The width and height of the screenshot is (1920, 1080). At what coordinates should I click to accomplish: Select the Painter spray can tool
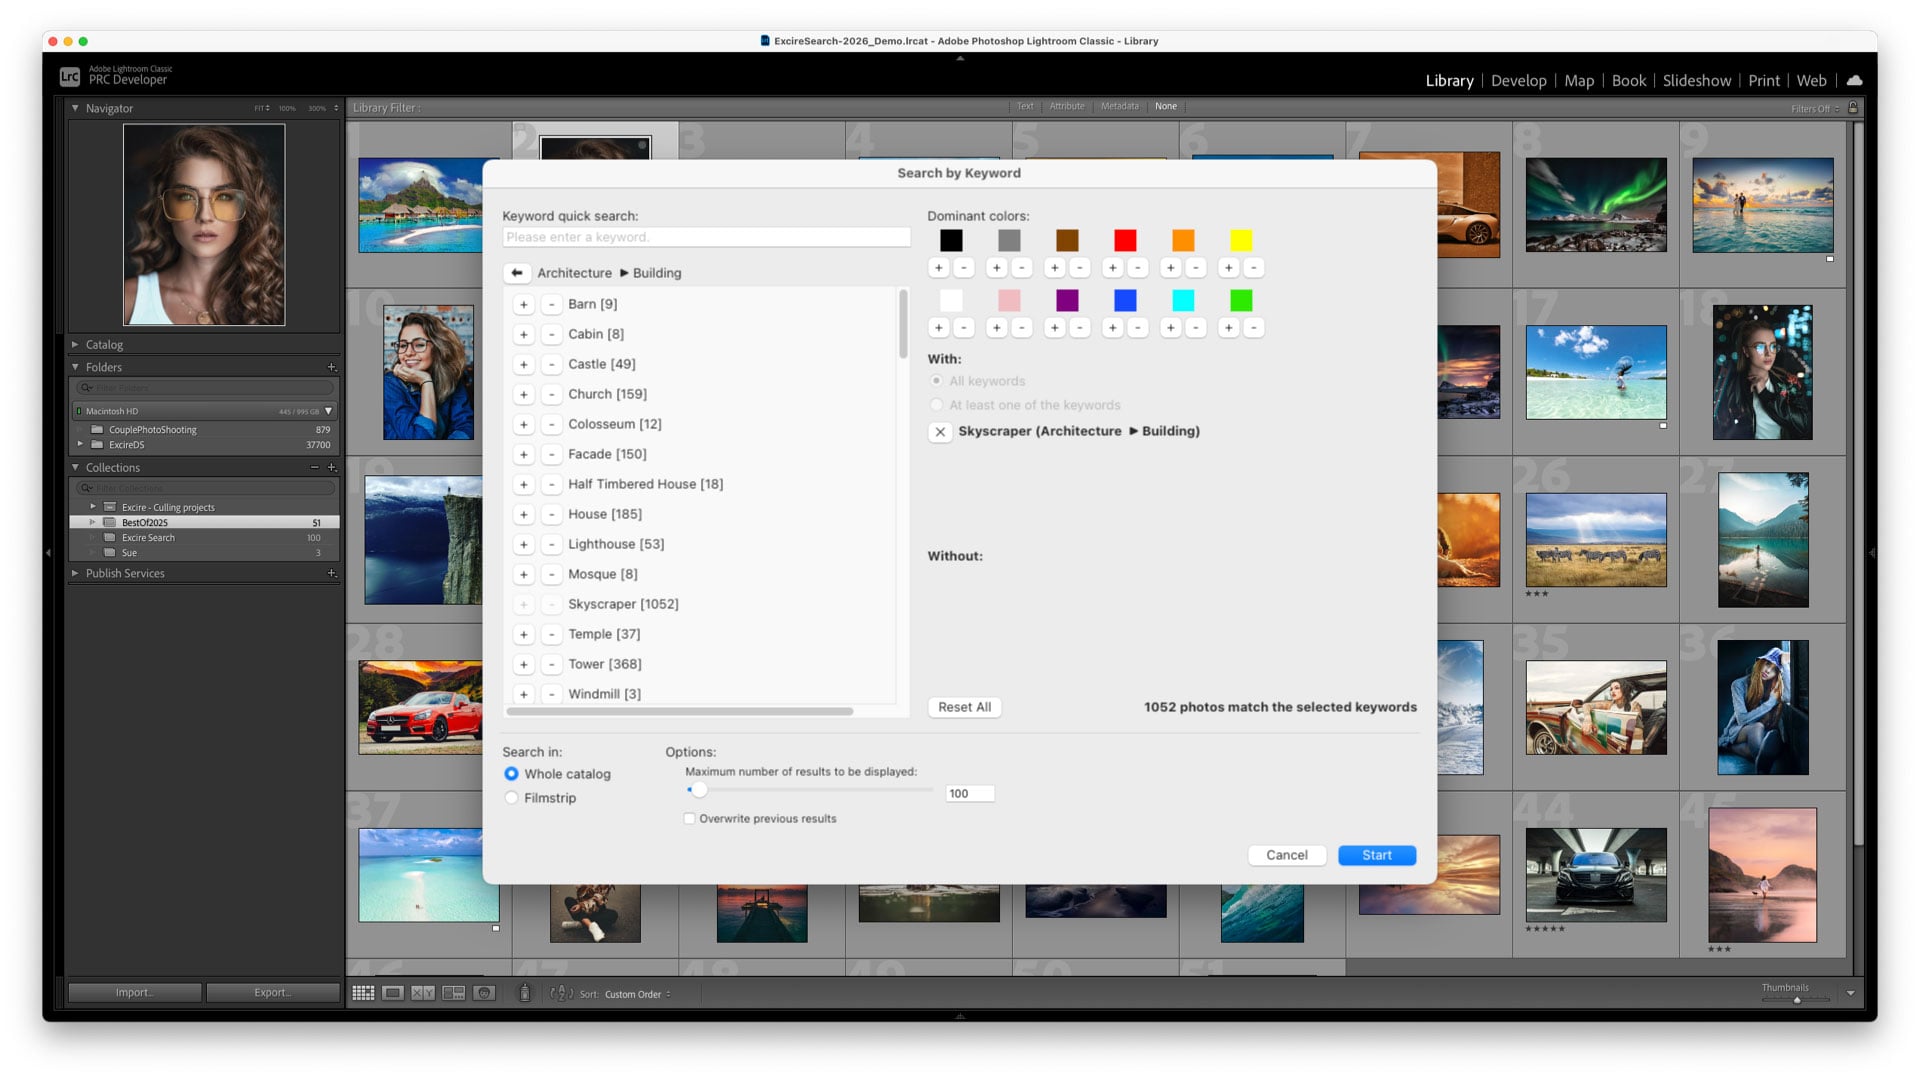(x=524, y=993)
